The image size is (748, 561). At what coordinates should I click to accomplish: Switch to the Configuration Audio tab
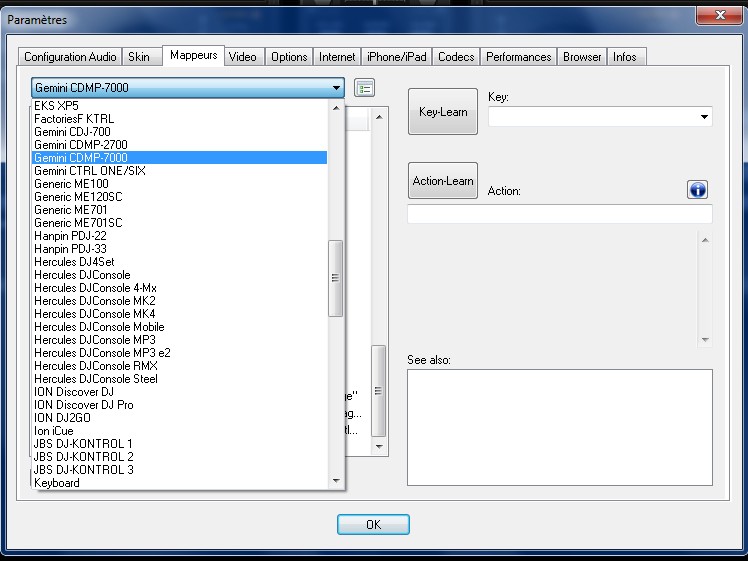pos(70,57)
